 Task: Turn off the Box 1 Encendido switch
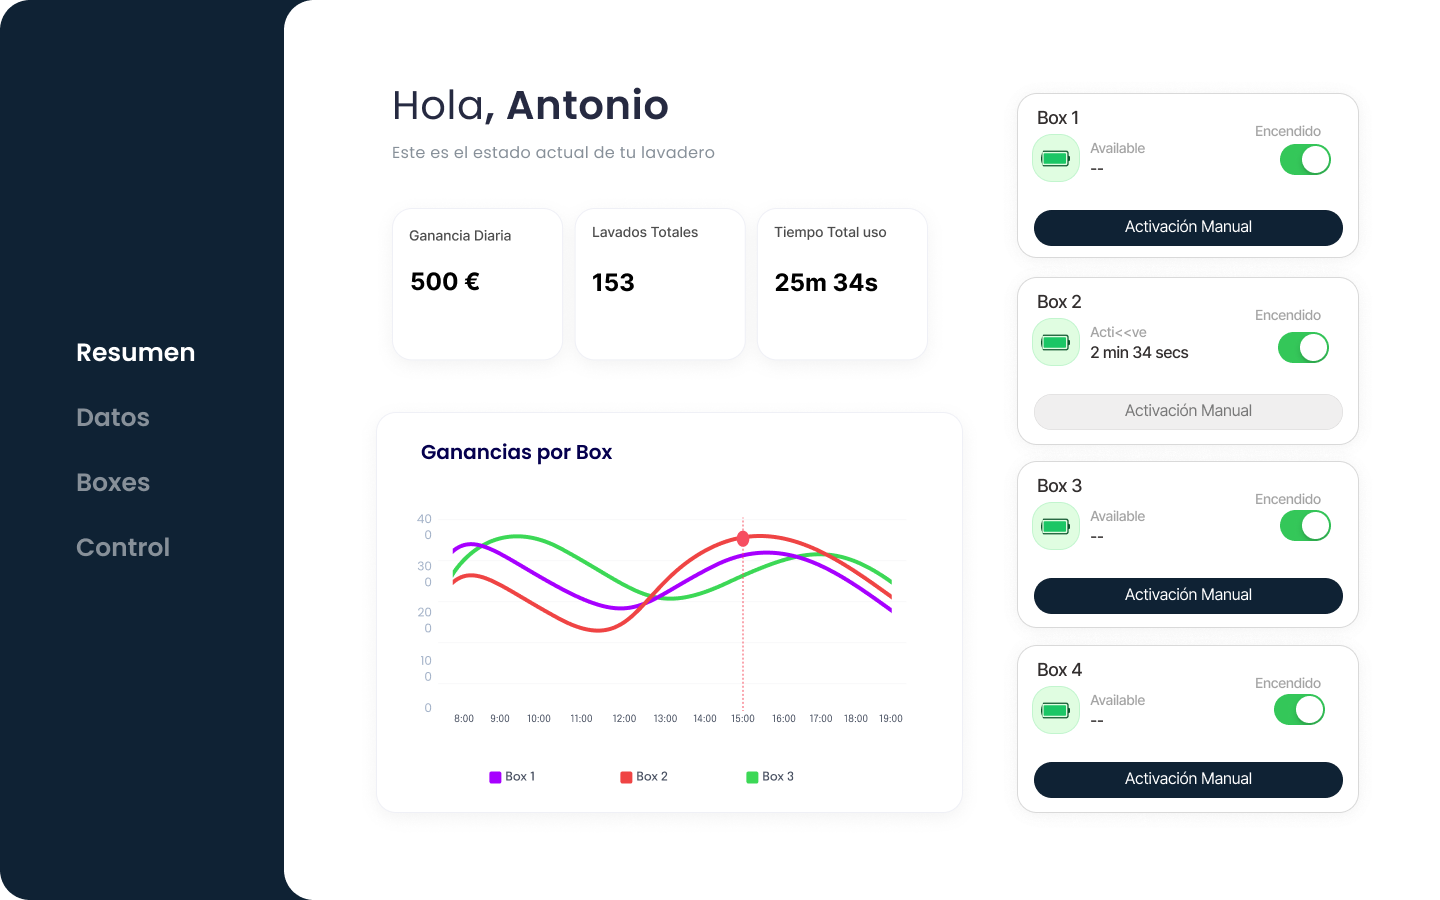(1305, 160)
